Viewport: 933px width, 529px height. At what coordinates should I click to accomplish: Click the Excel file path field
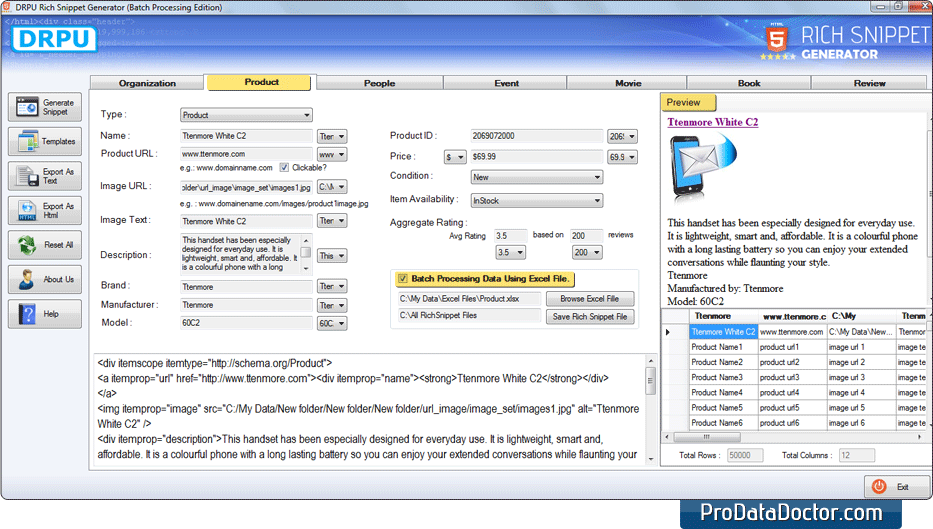(469, 299)
